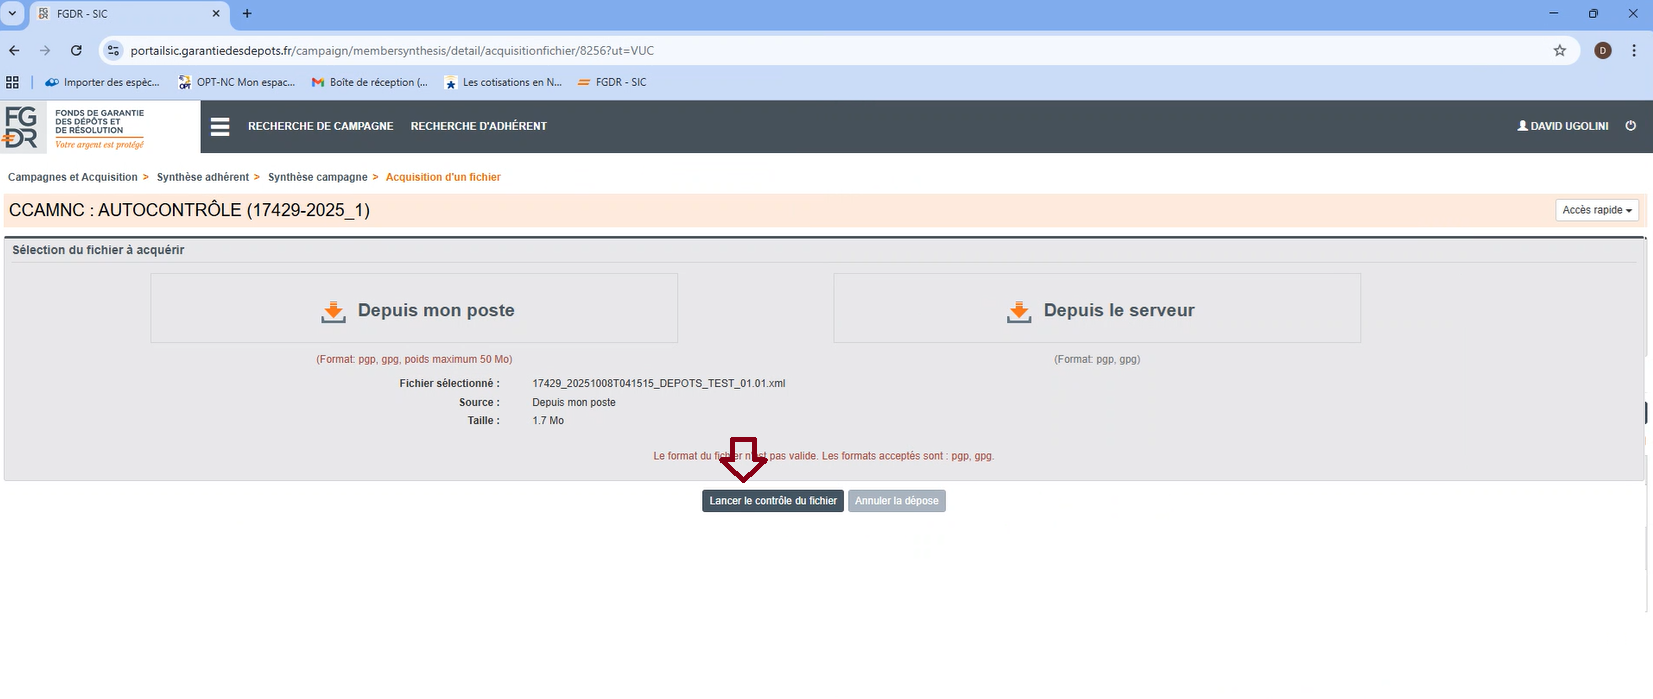Open Chrome three-dot menu
The image size is (1653, 699).
coord(1634,51)
